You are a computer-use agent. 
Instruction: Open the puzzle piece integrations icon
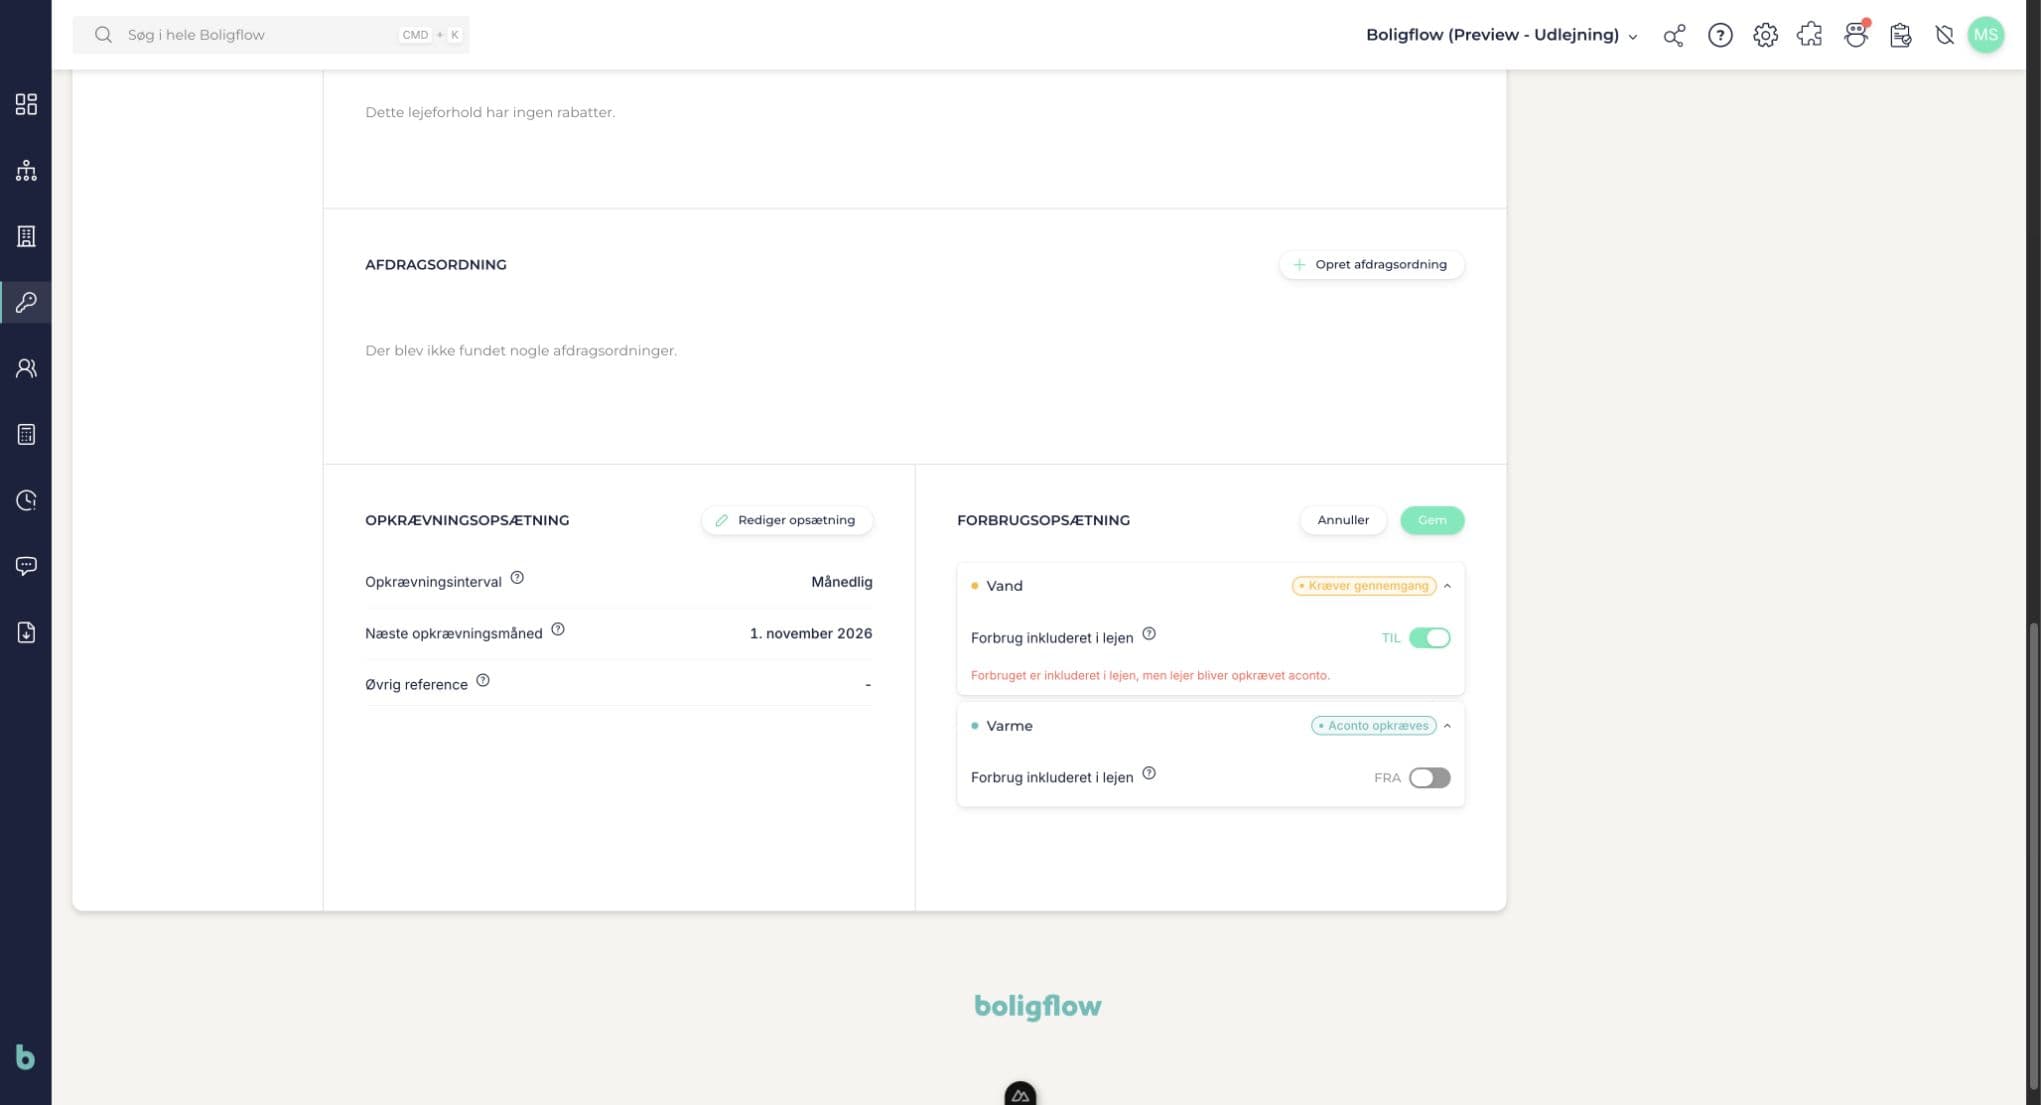click(1809, 35)
